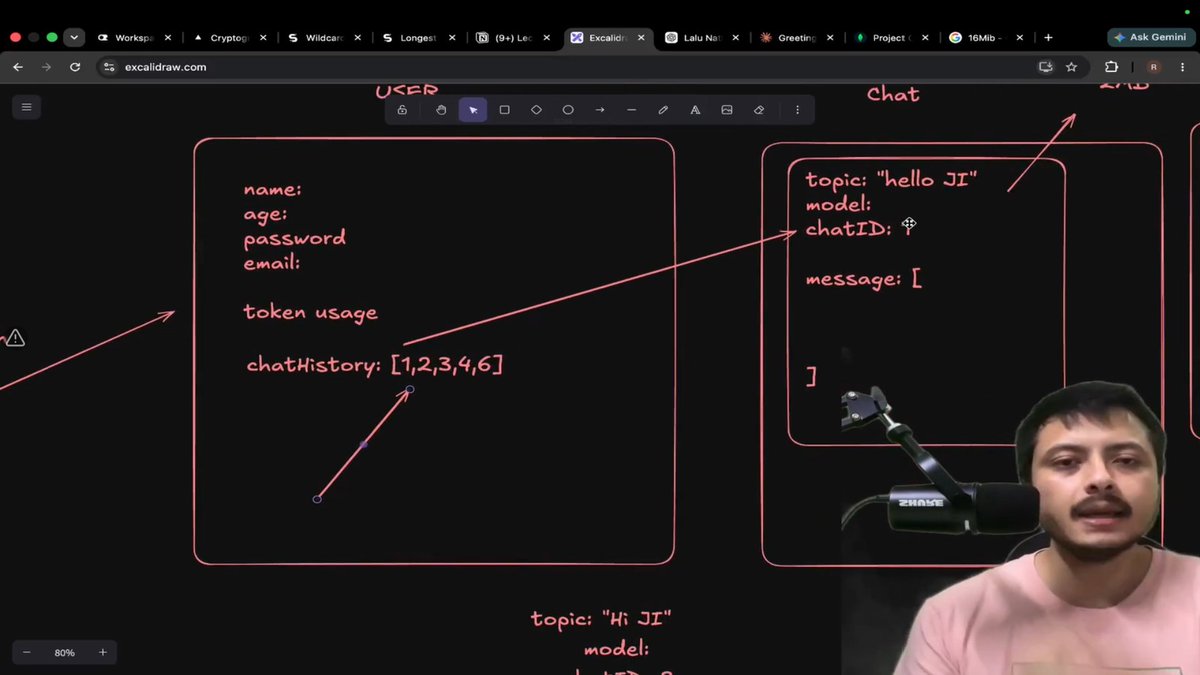Viewport: 1200px width, 675px height.
Task: Click the topic: "Hi JI" text
Action: tap(601, 619)
